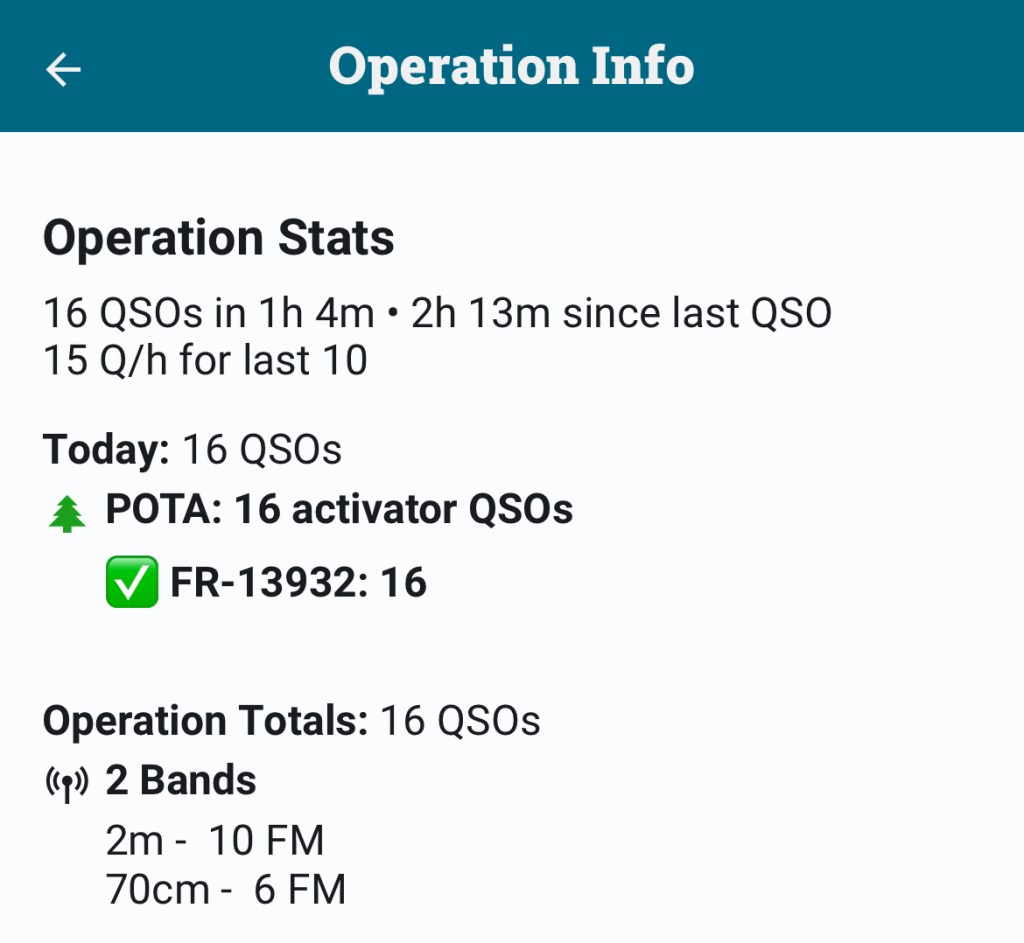1024x943 pixels.
Task: Click the "6 FM" count for 70cm
Action: tap(300, 889)
